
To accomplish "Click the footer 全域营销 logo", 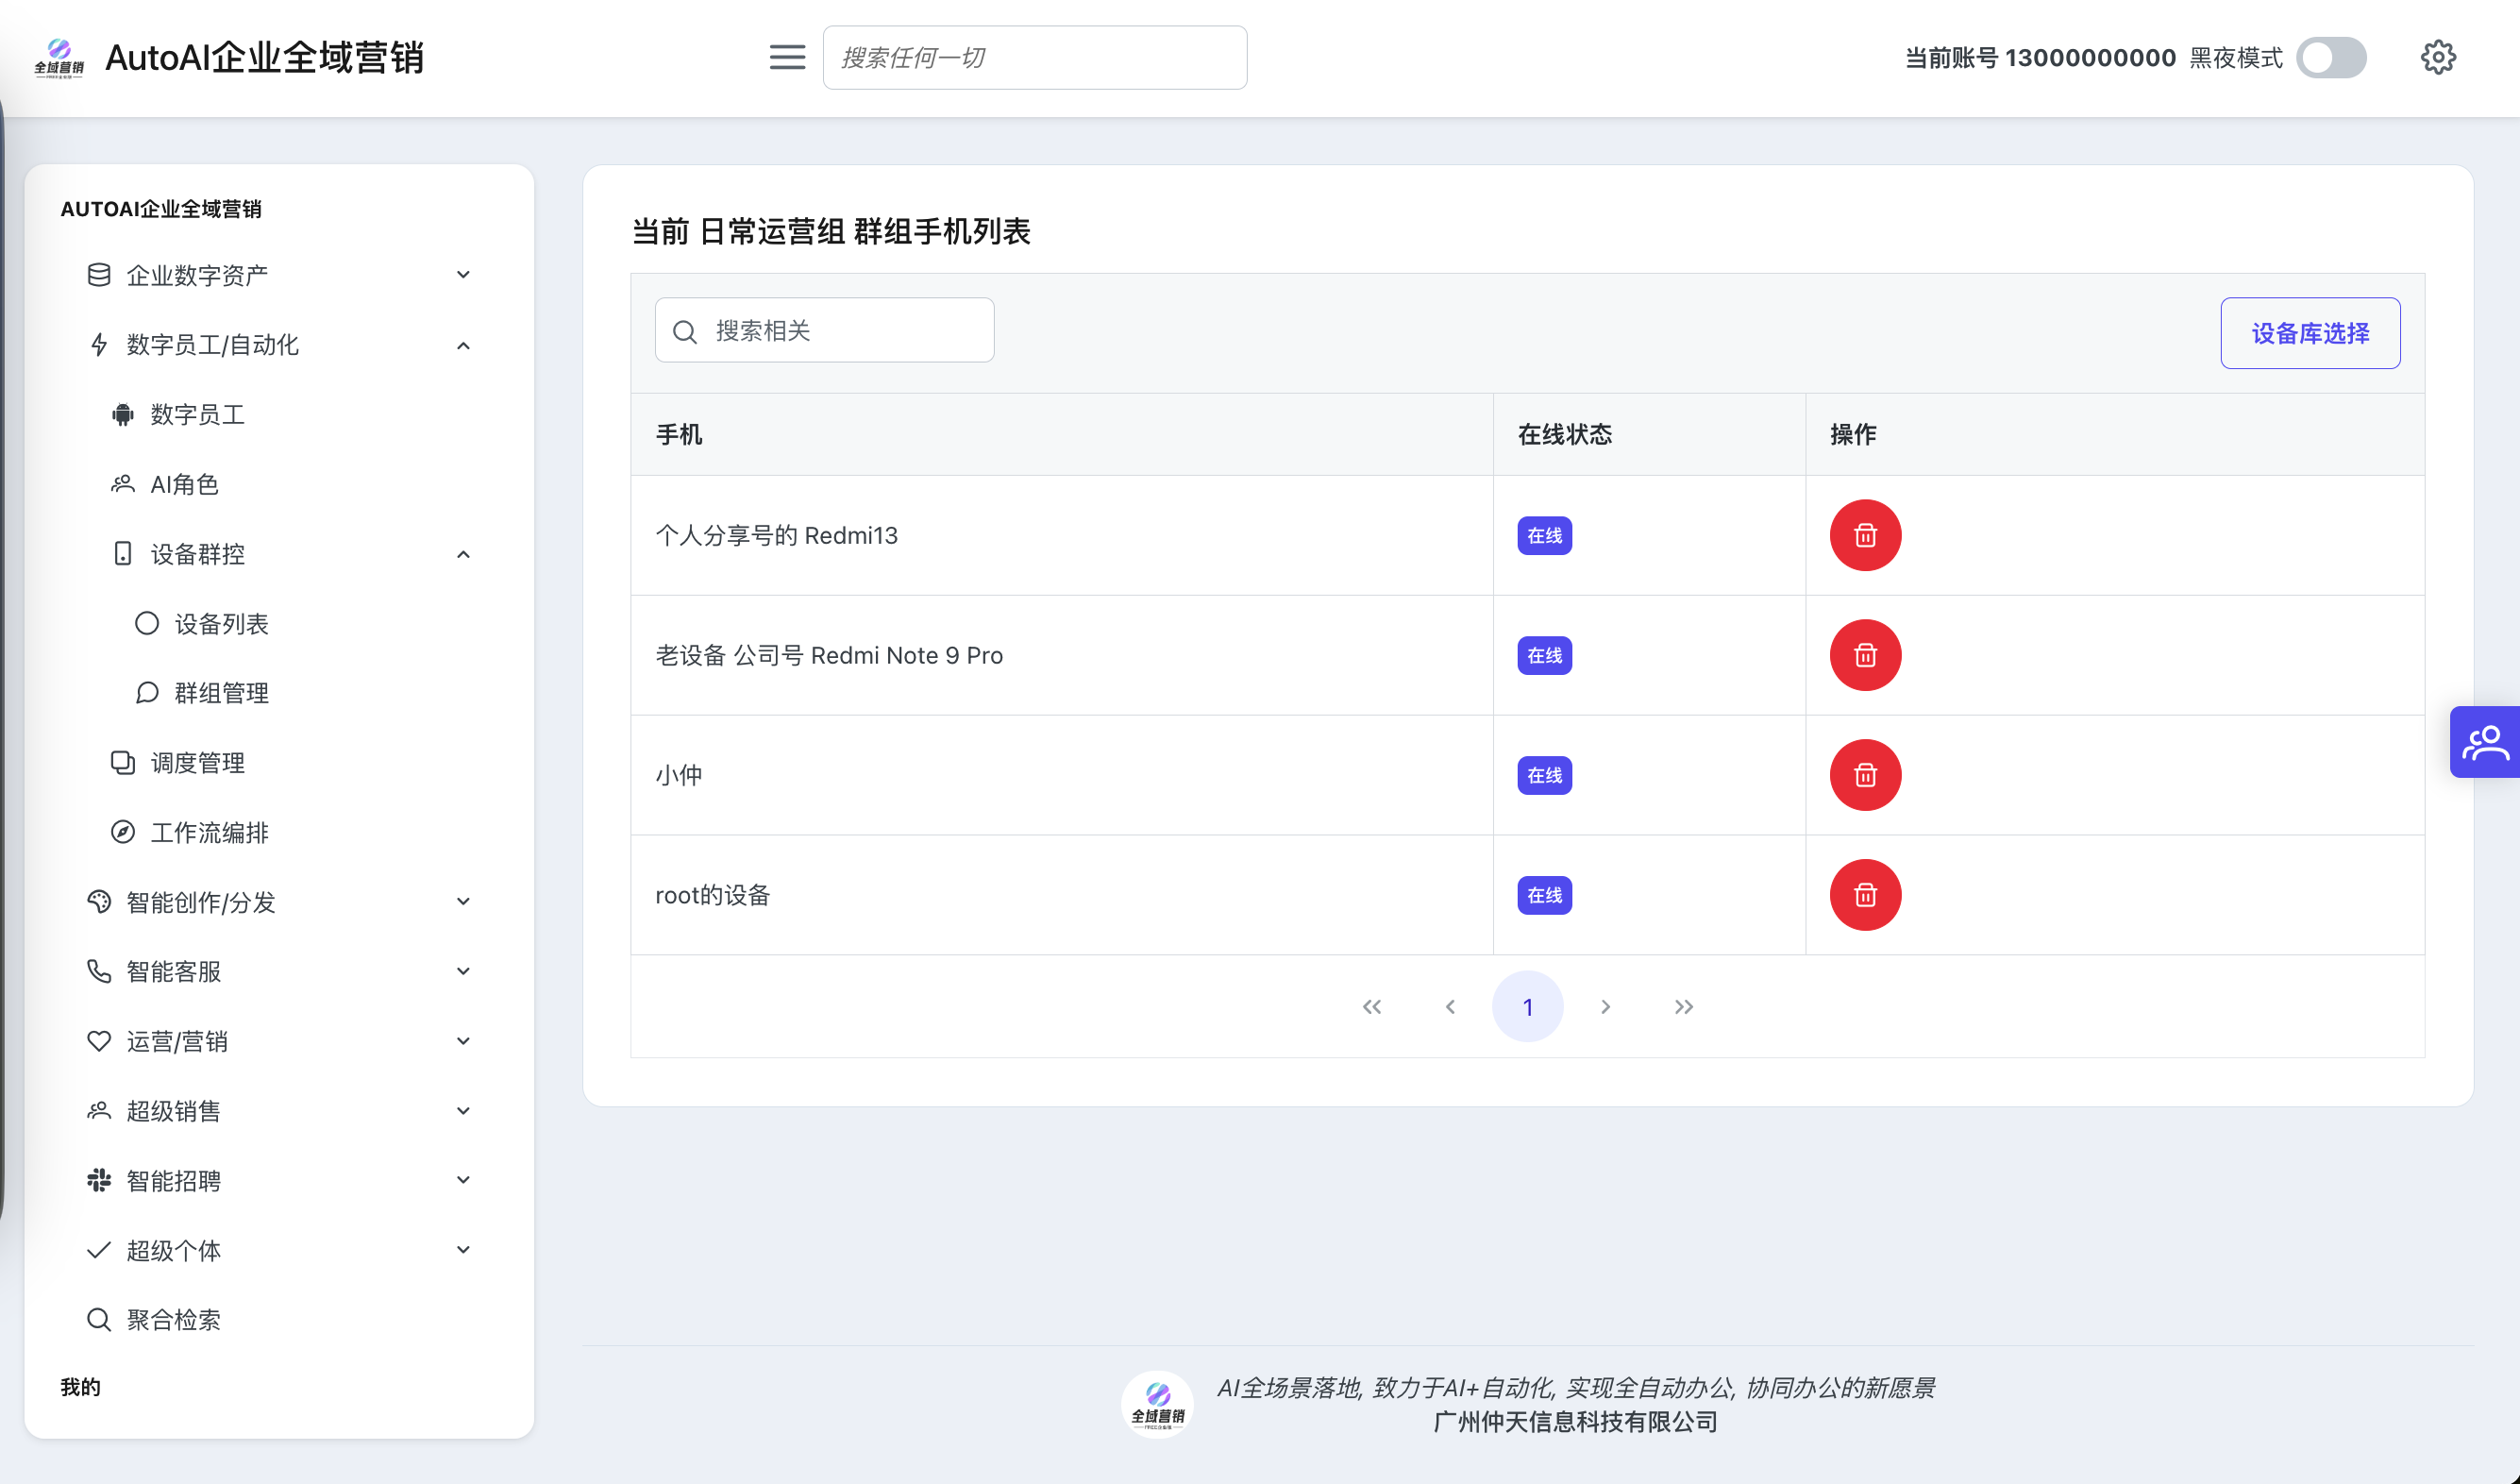I will [x=1157, y=1404].
